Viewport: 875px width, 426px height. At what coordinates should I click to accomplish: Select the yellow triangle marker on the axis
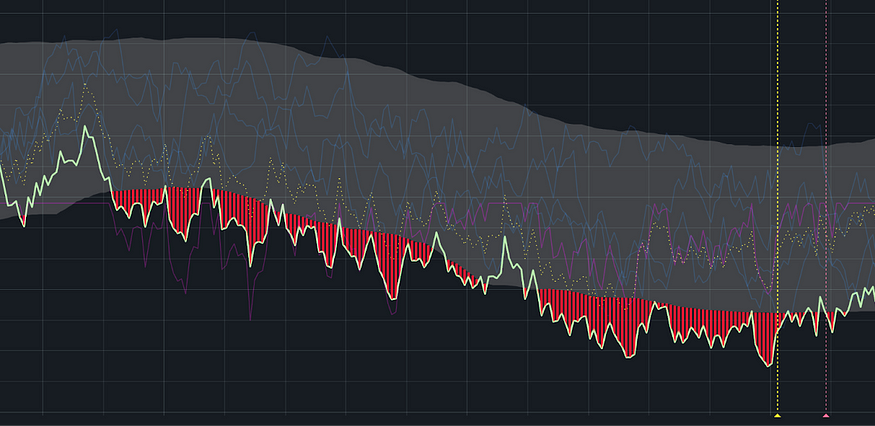click(777, 415)
